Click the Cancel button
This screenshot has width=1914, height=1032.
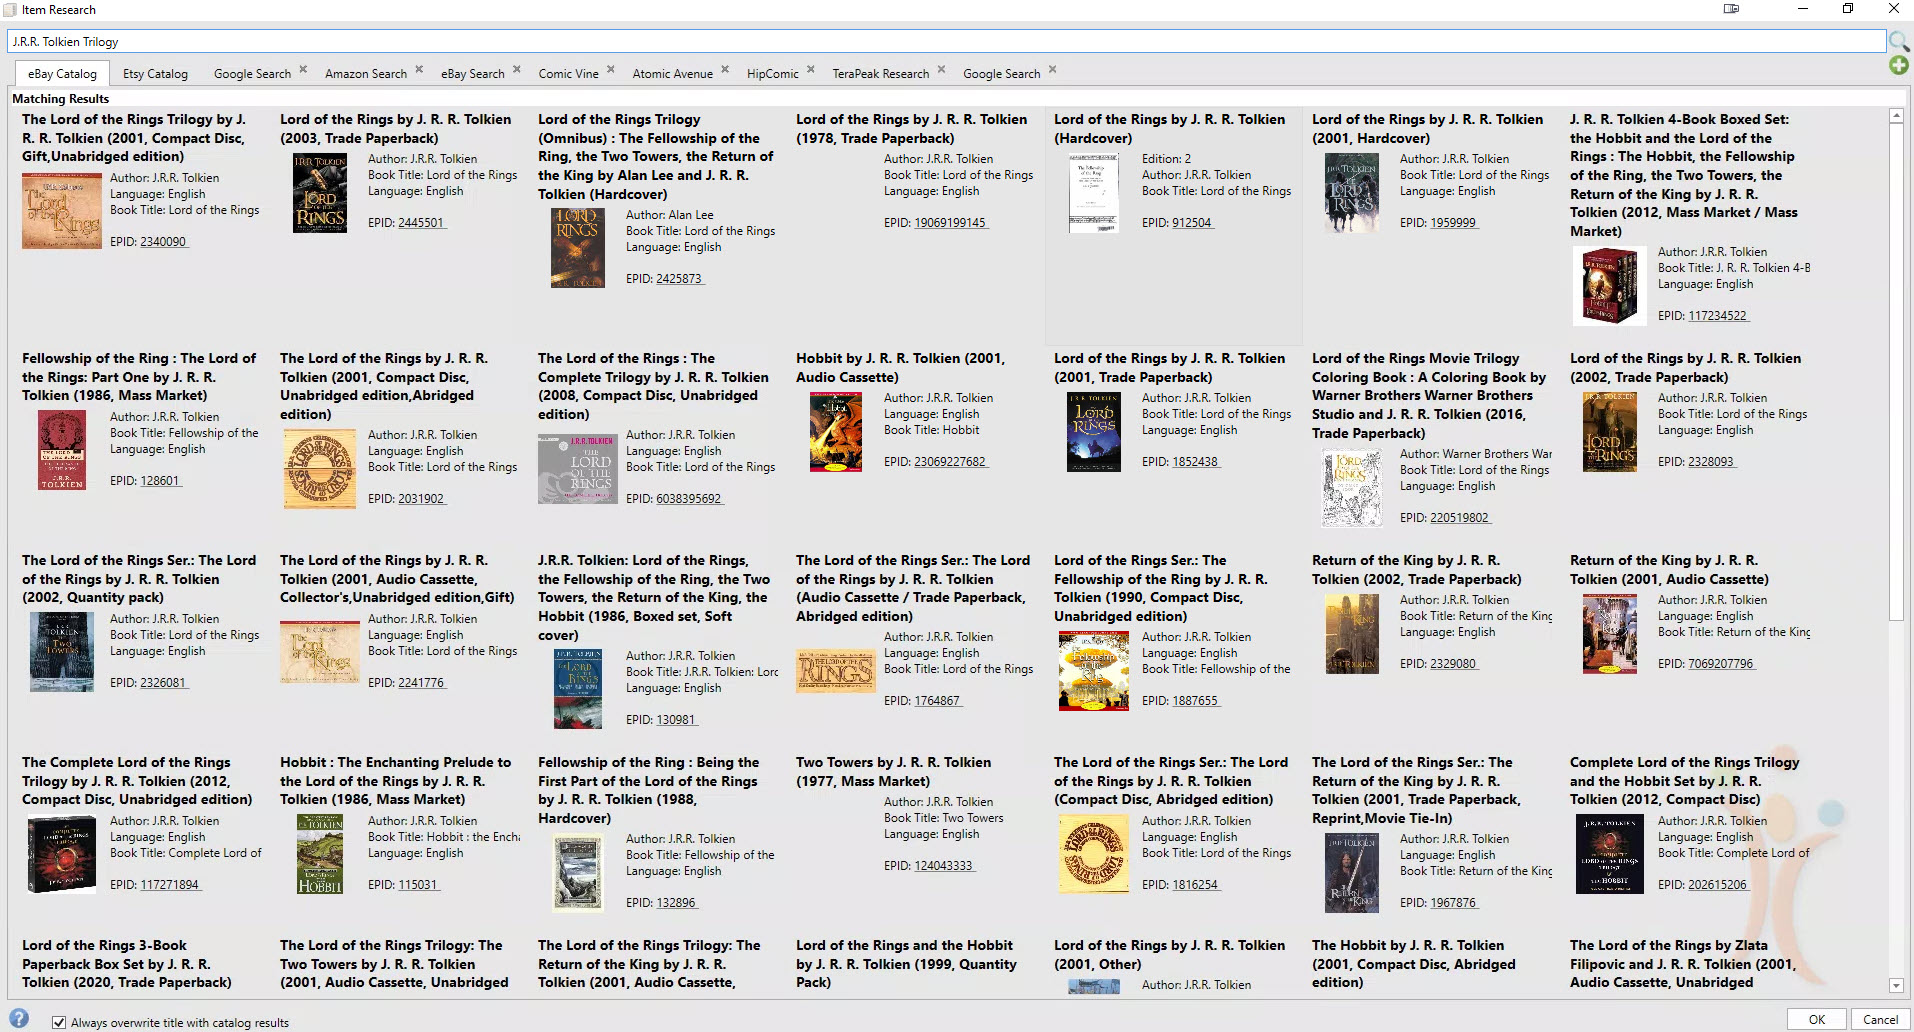[x=1880, y=1020]
